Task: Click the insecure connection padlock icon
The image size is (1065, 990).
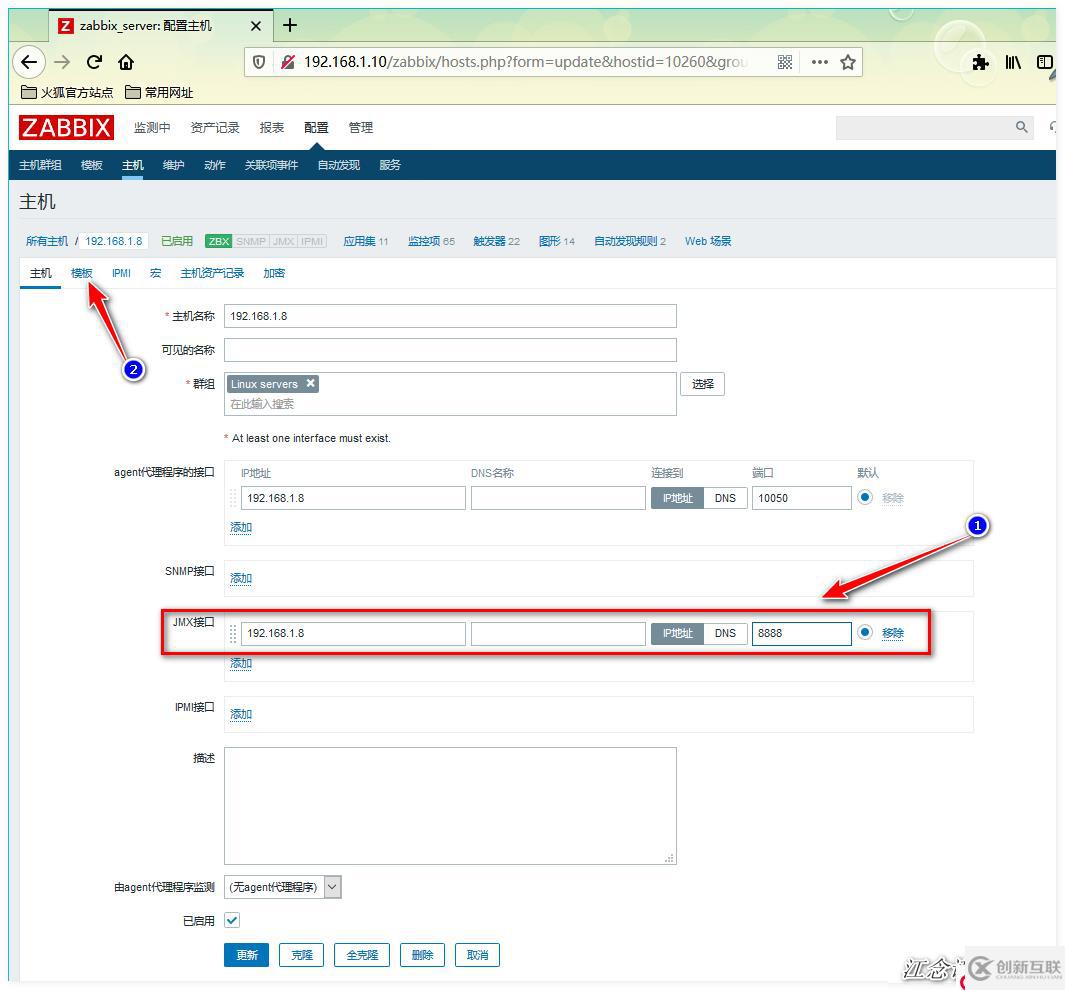Action: pyautogui.click(x=288, y=62)
